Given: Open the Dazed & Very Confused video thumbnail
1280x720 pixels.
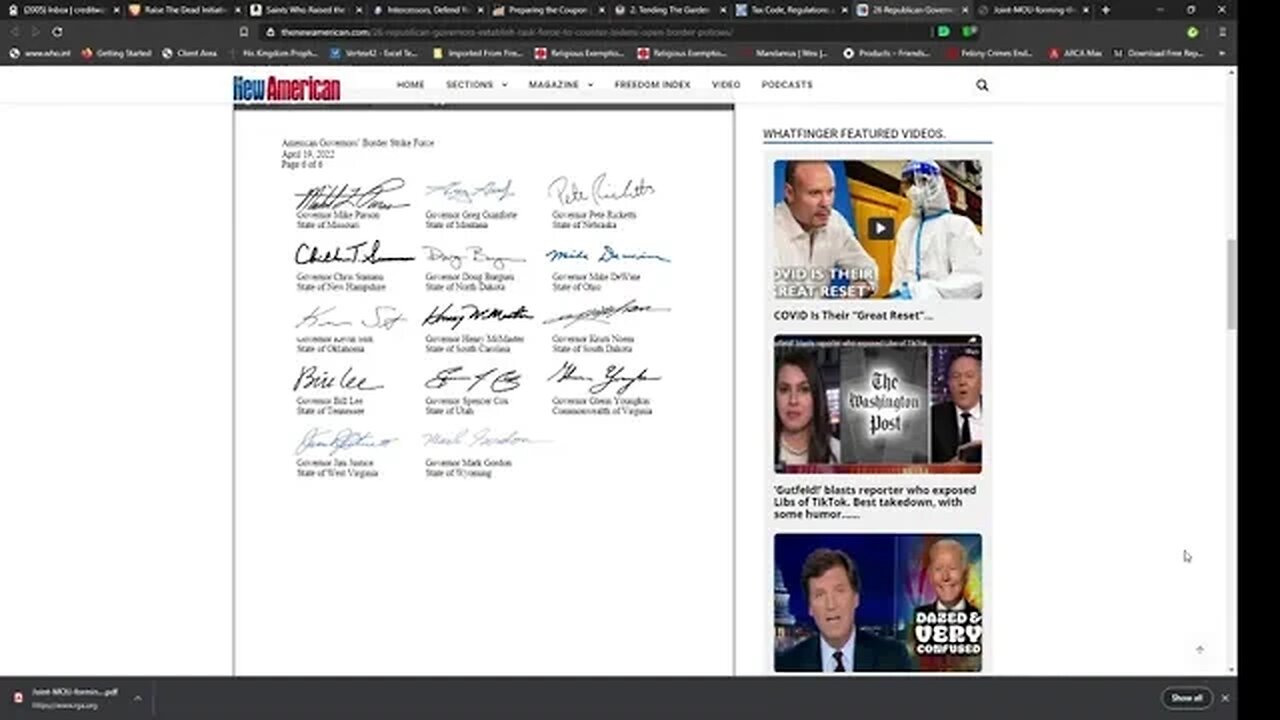Looking at the screenshot, I should click(x=877, y=602).
